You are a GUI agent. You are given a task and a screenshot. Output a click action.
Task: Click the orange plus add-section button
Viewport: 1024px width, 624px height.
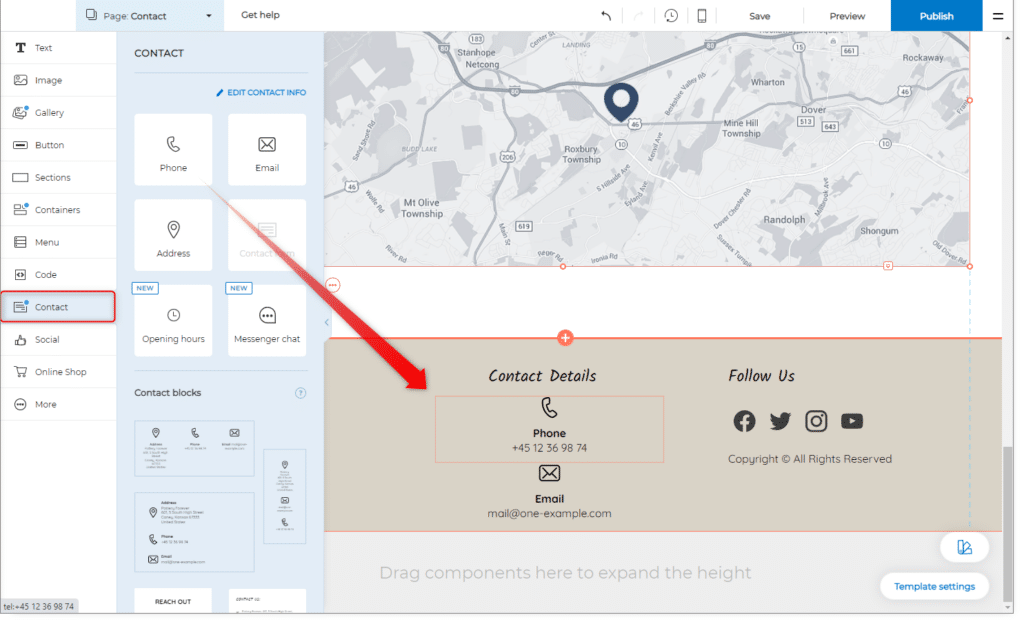pyautogui.click(x=565, y=338)
